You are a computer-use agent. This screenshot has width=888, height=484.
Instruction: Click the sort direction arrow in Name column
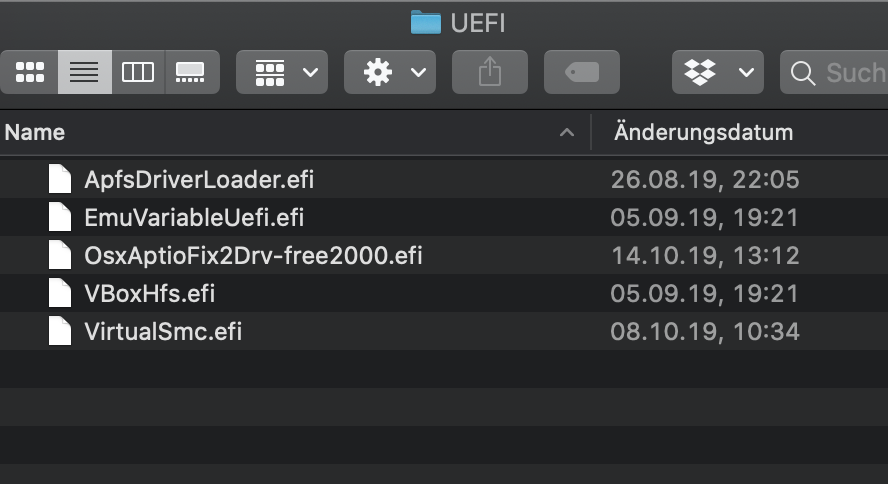567,132
